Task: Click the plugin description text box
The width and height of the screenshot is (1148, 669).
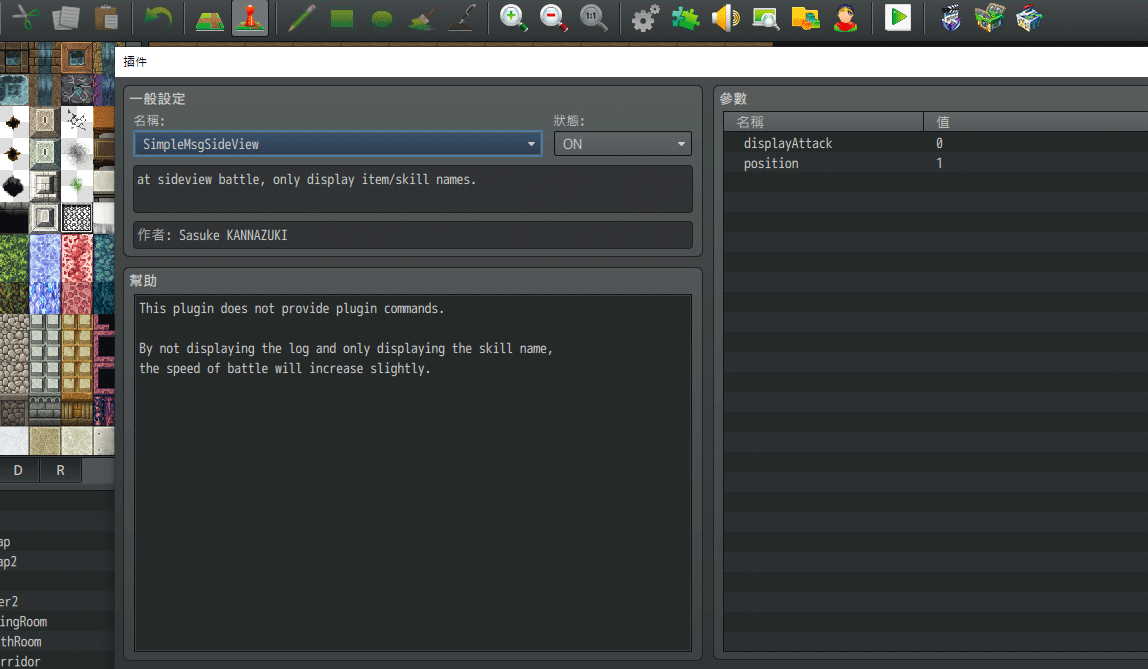Action: tap(413, 189)
